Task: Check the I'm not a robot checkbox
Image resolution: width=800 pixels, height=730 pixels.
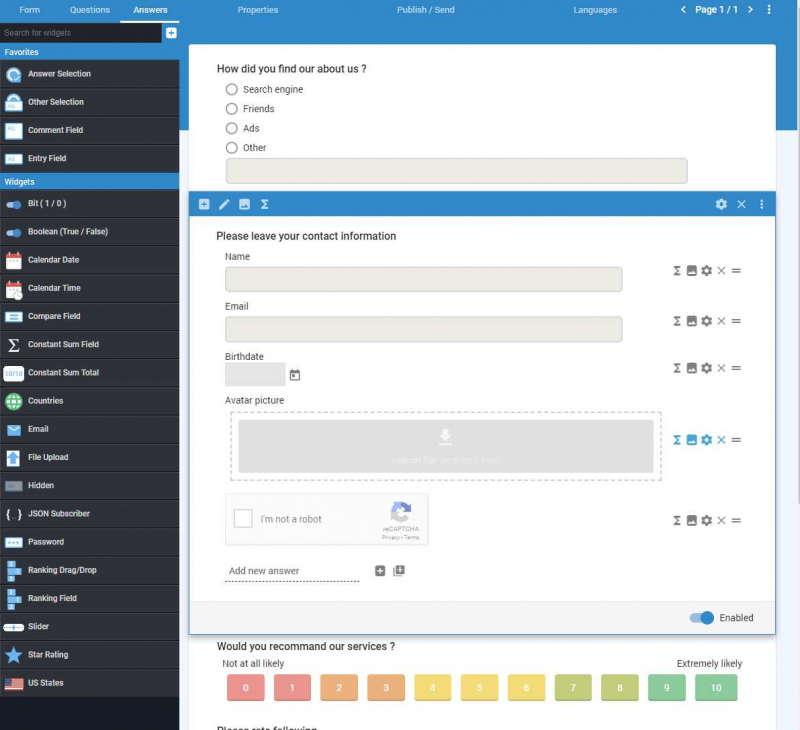Action: [x=243, y=519]
